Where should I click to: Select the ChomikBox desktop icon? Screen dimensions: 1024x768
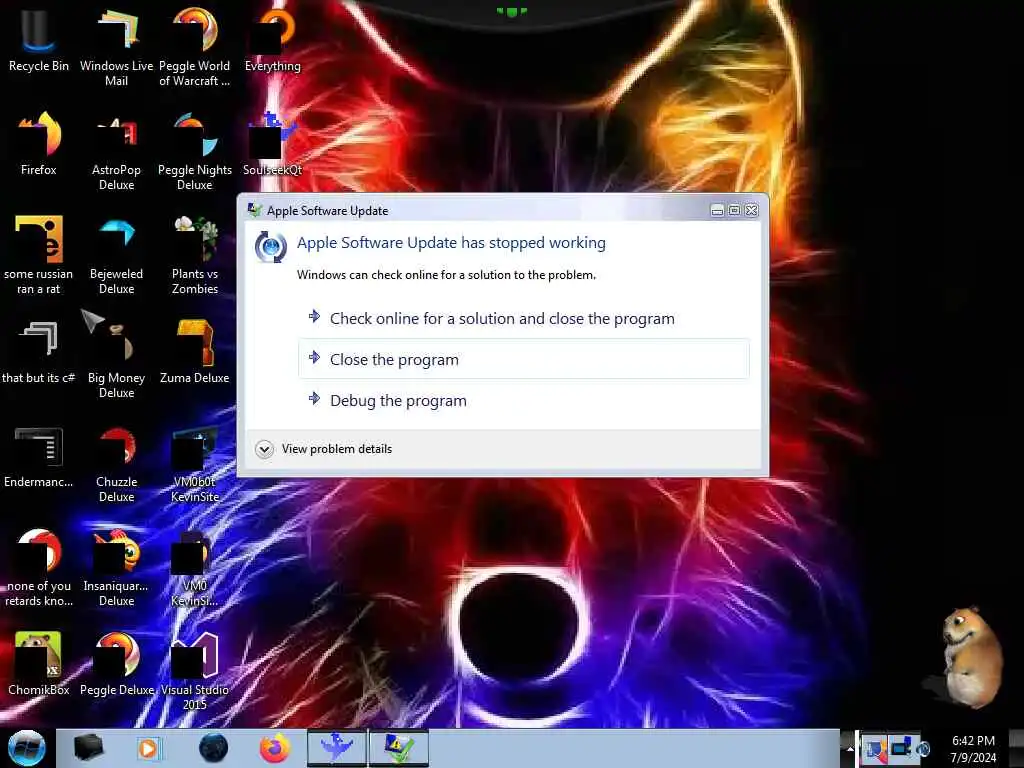click(38, 663)
